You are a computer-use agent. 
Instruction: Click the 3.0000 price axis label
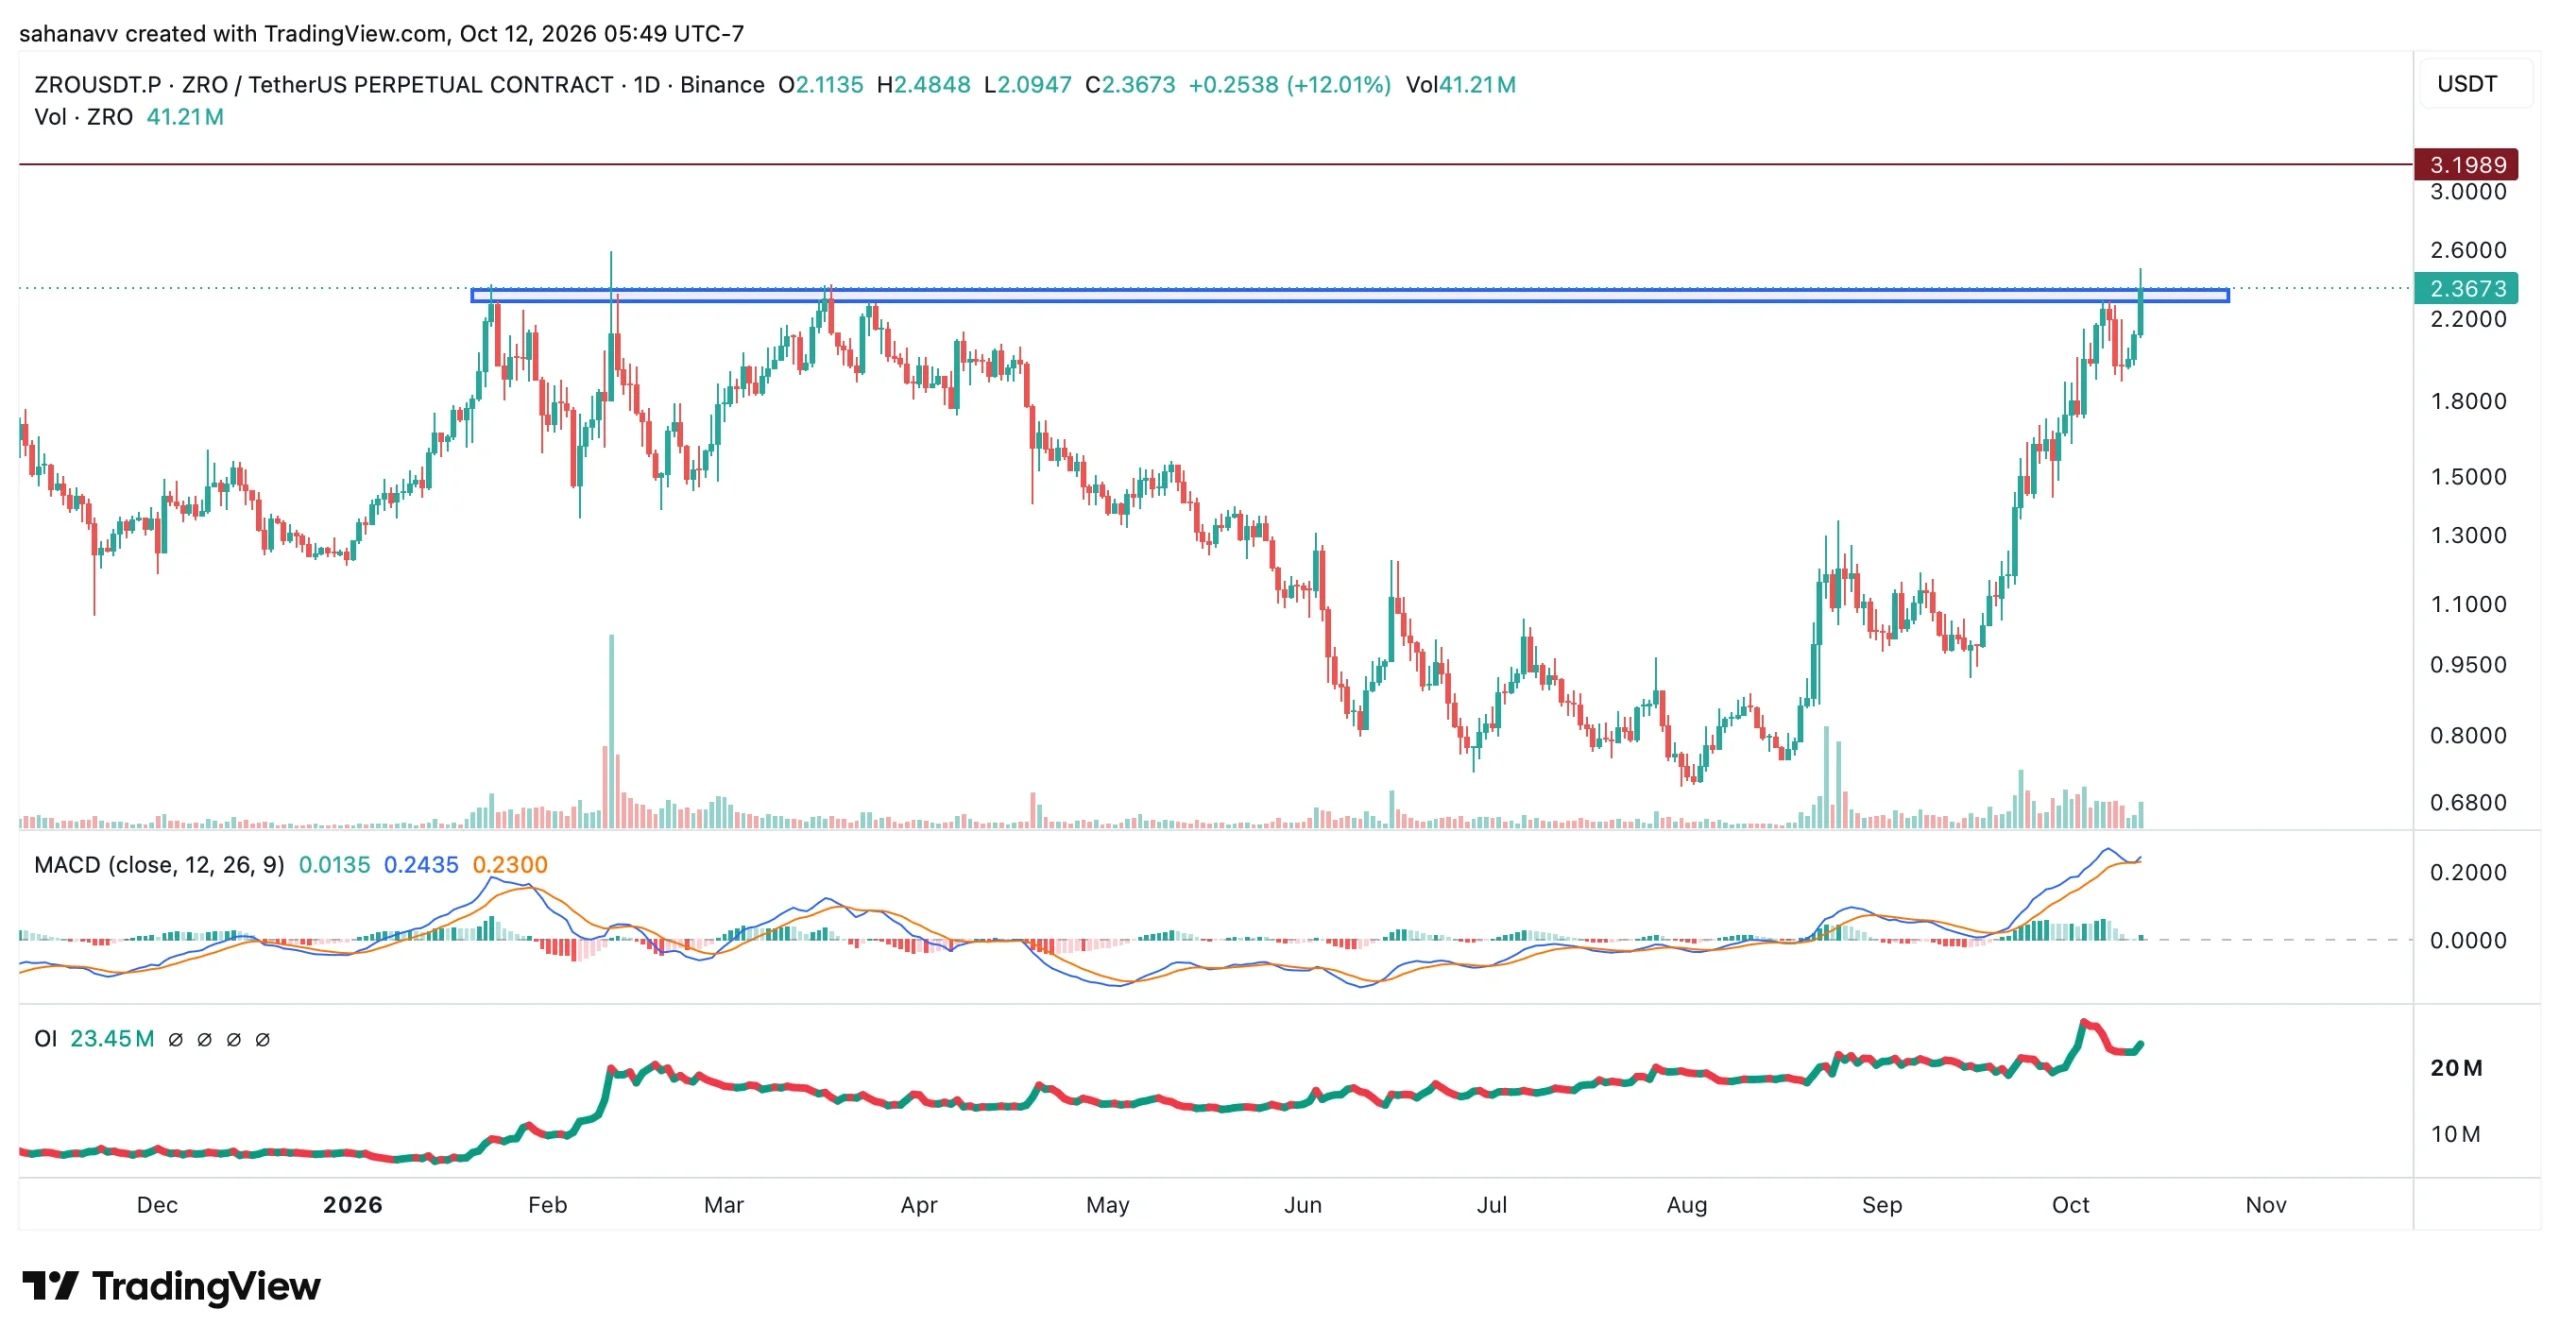click(2468, 192)
